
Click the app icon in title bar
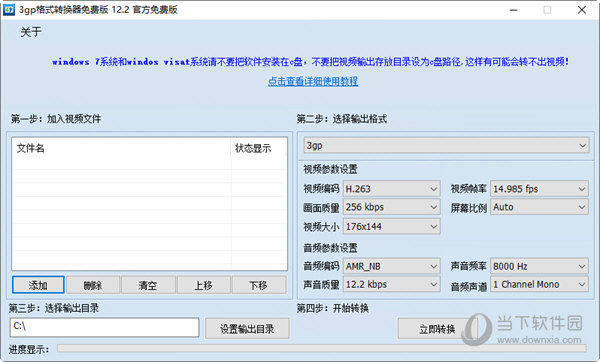pos(8,10)
